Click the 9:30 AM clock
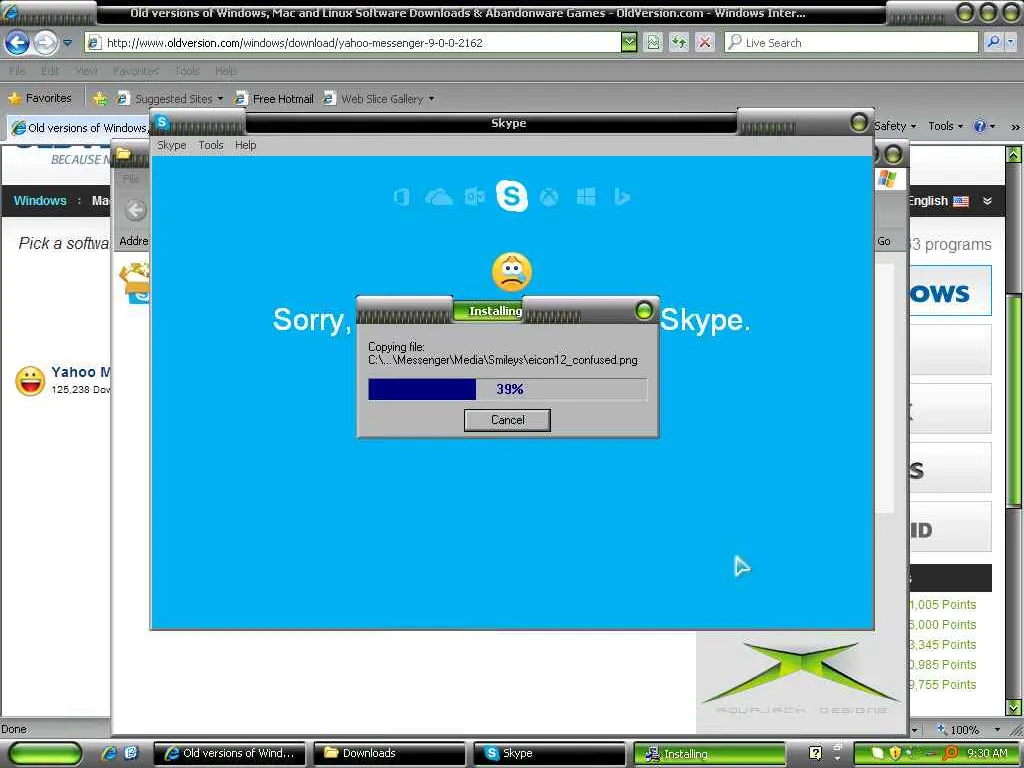1024x768 pixels. click(x=987, y=753)
